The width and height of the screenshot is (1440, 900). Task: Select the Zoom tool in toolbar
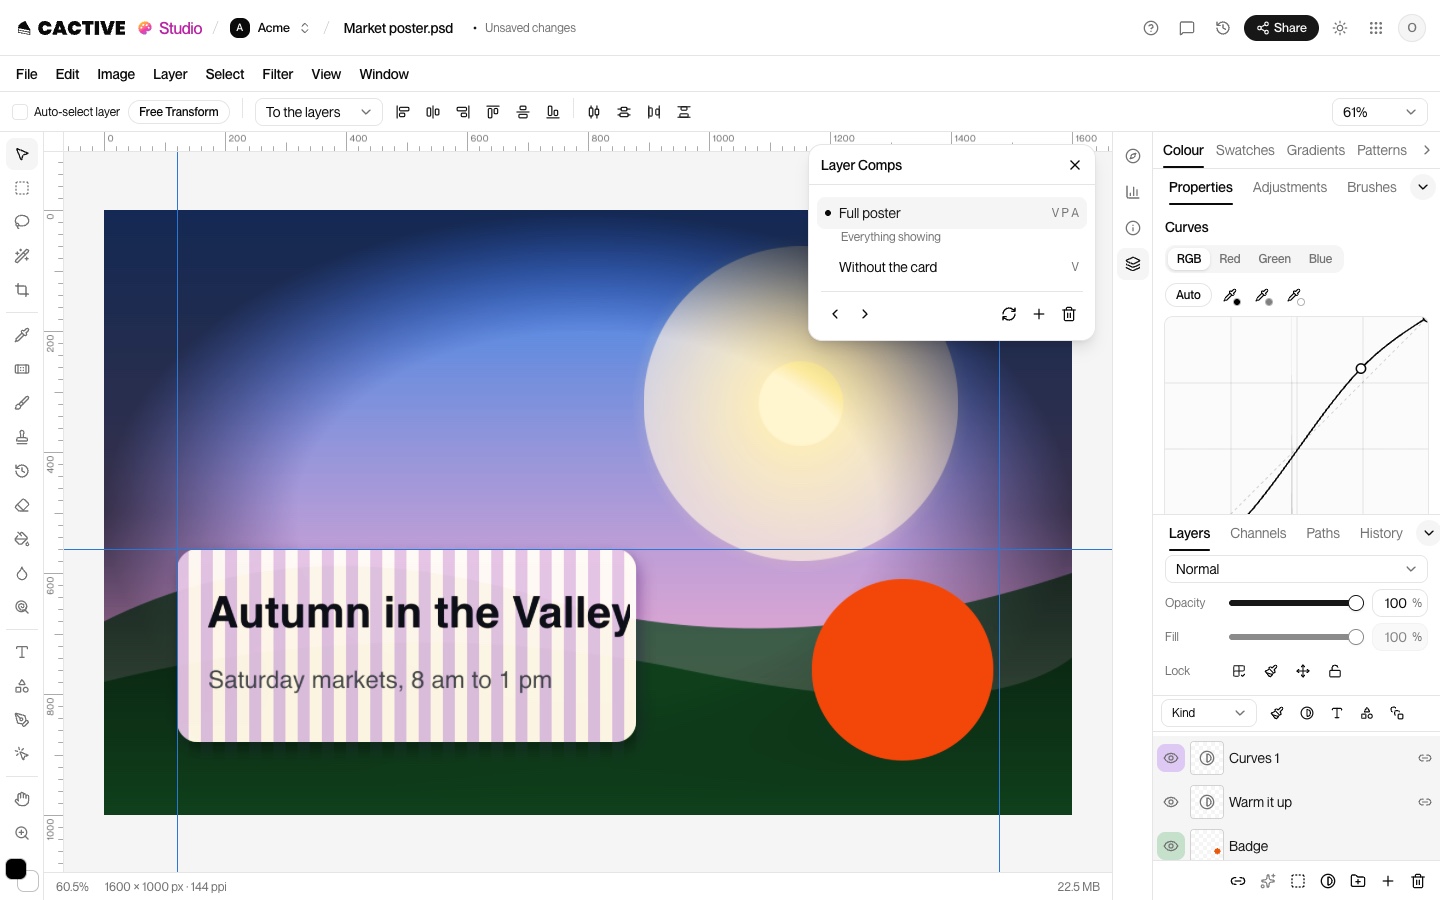pos(22,833)
